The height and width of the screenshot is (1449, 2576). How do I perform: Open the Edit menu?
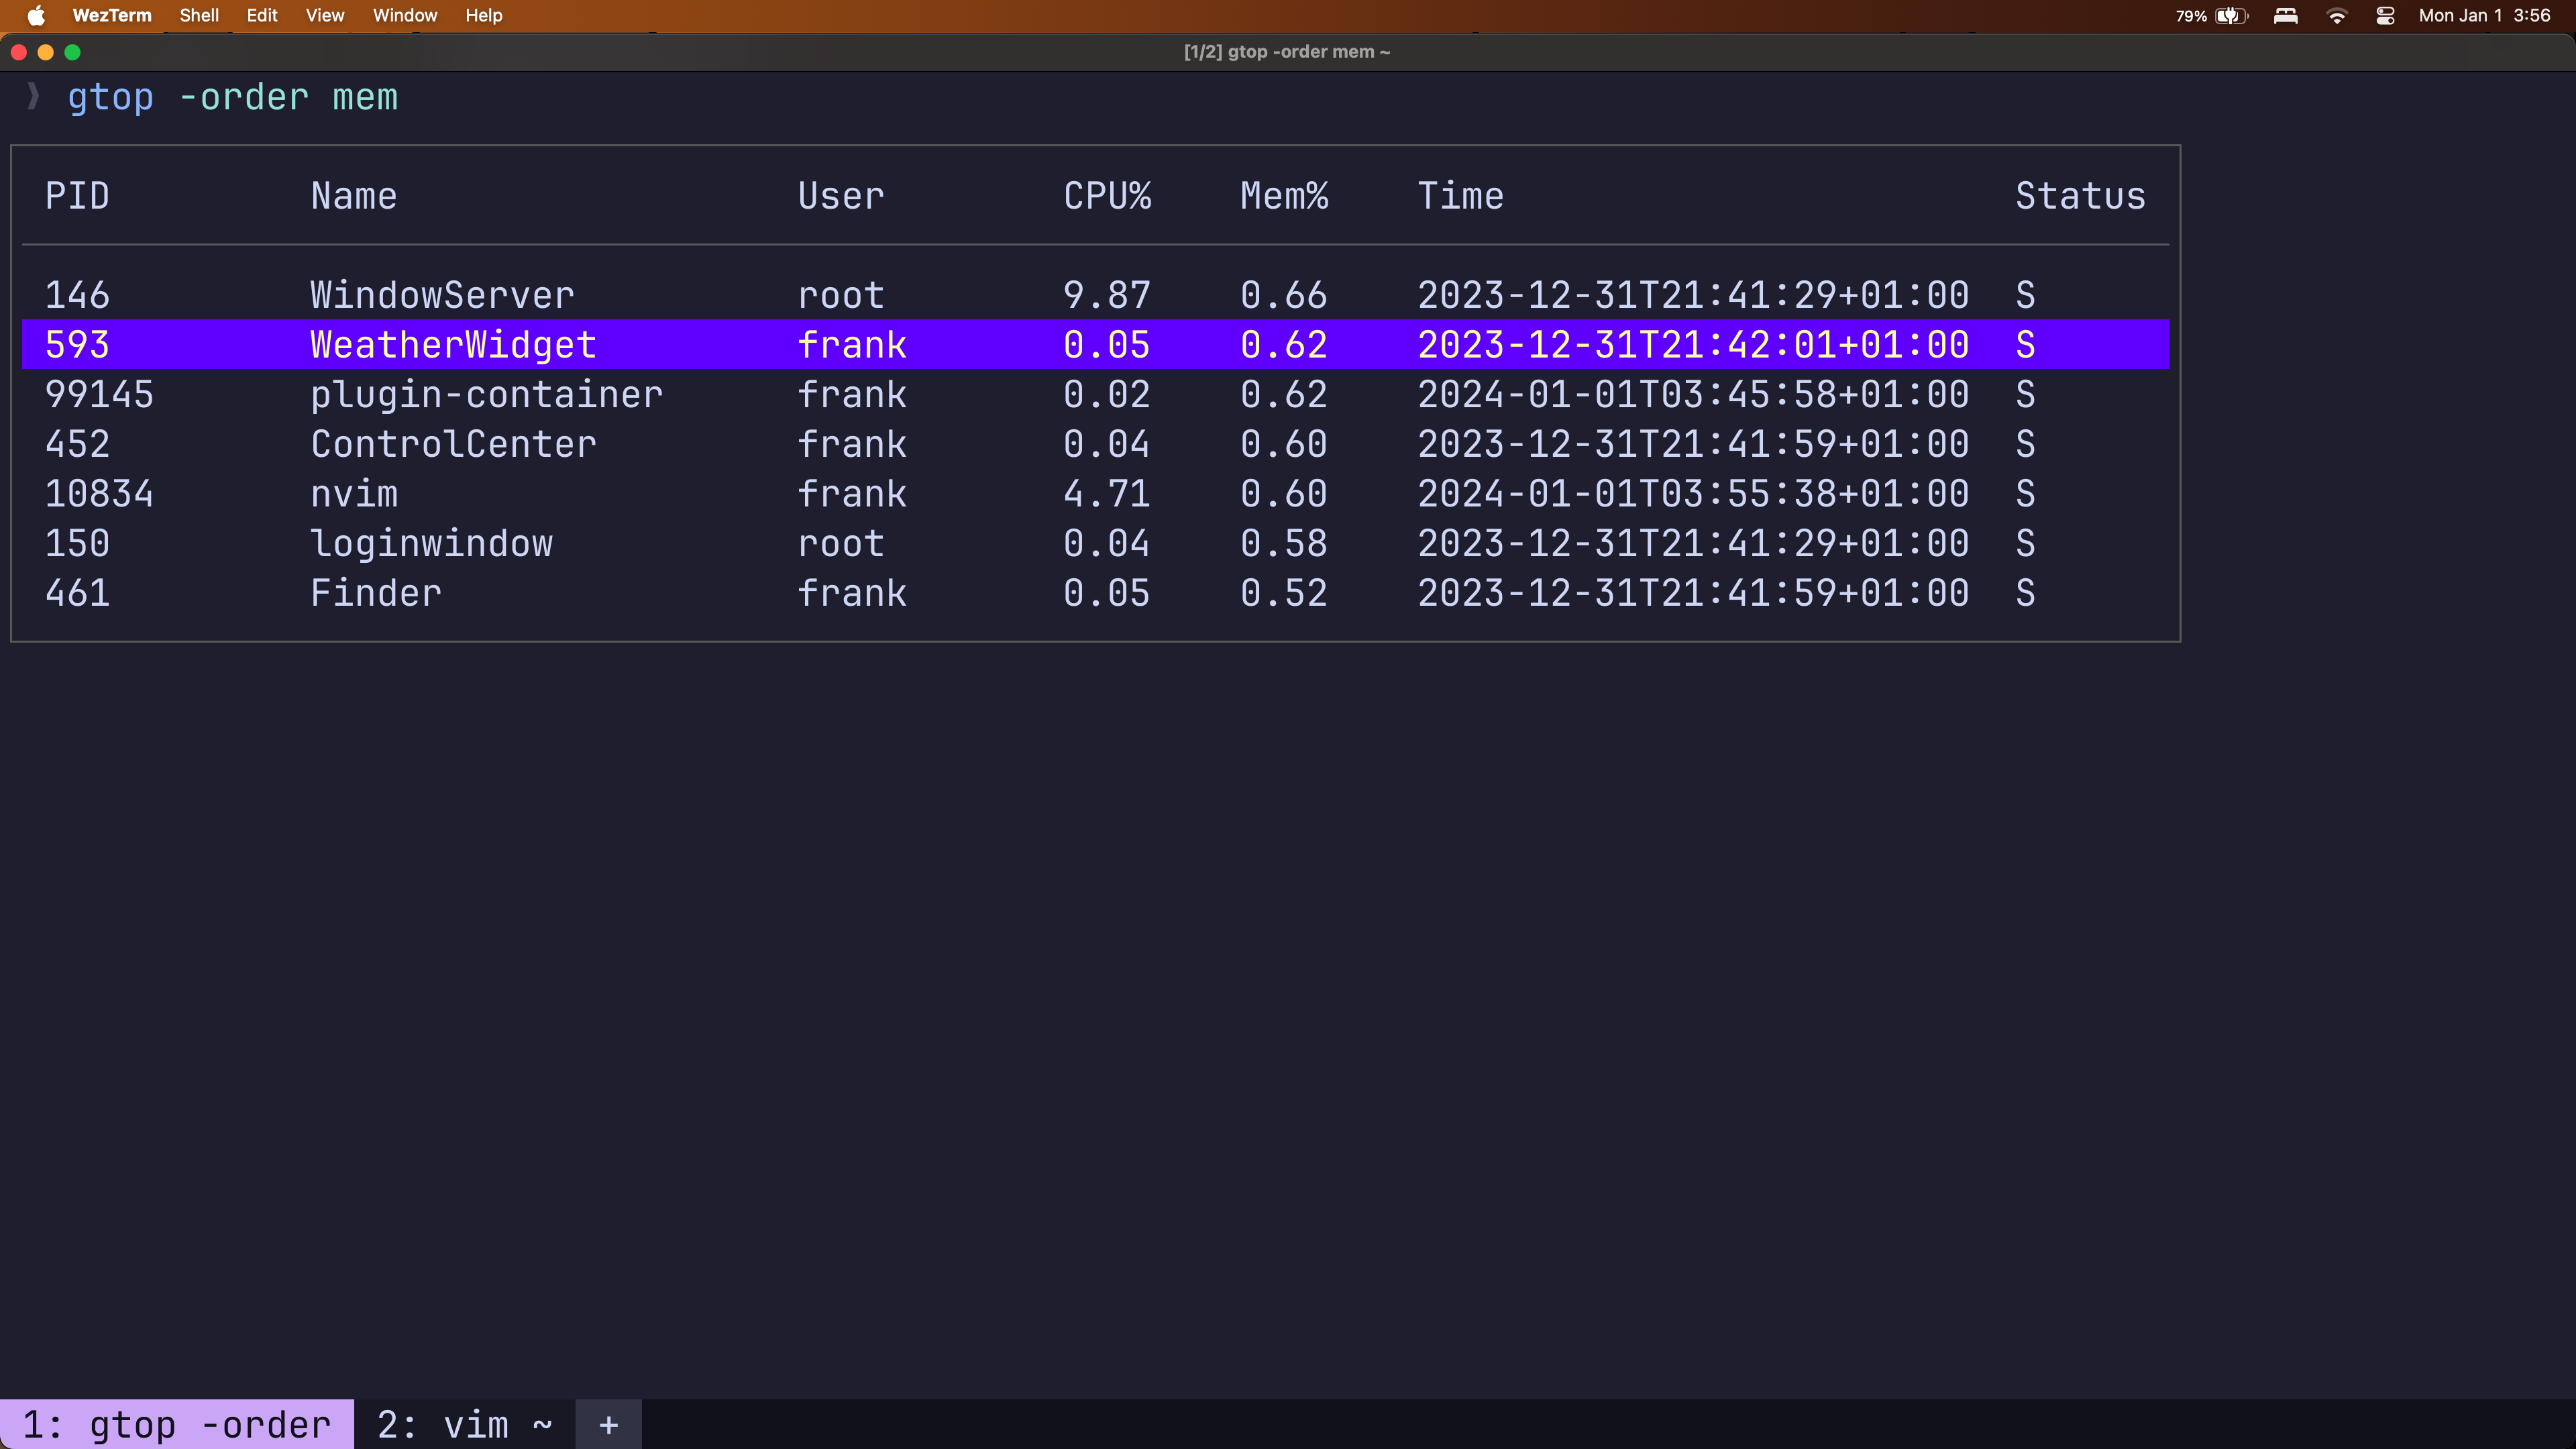(x=262, y=15)
